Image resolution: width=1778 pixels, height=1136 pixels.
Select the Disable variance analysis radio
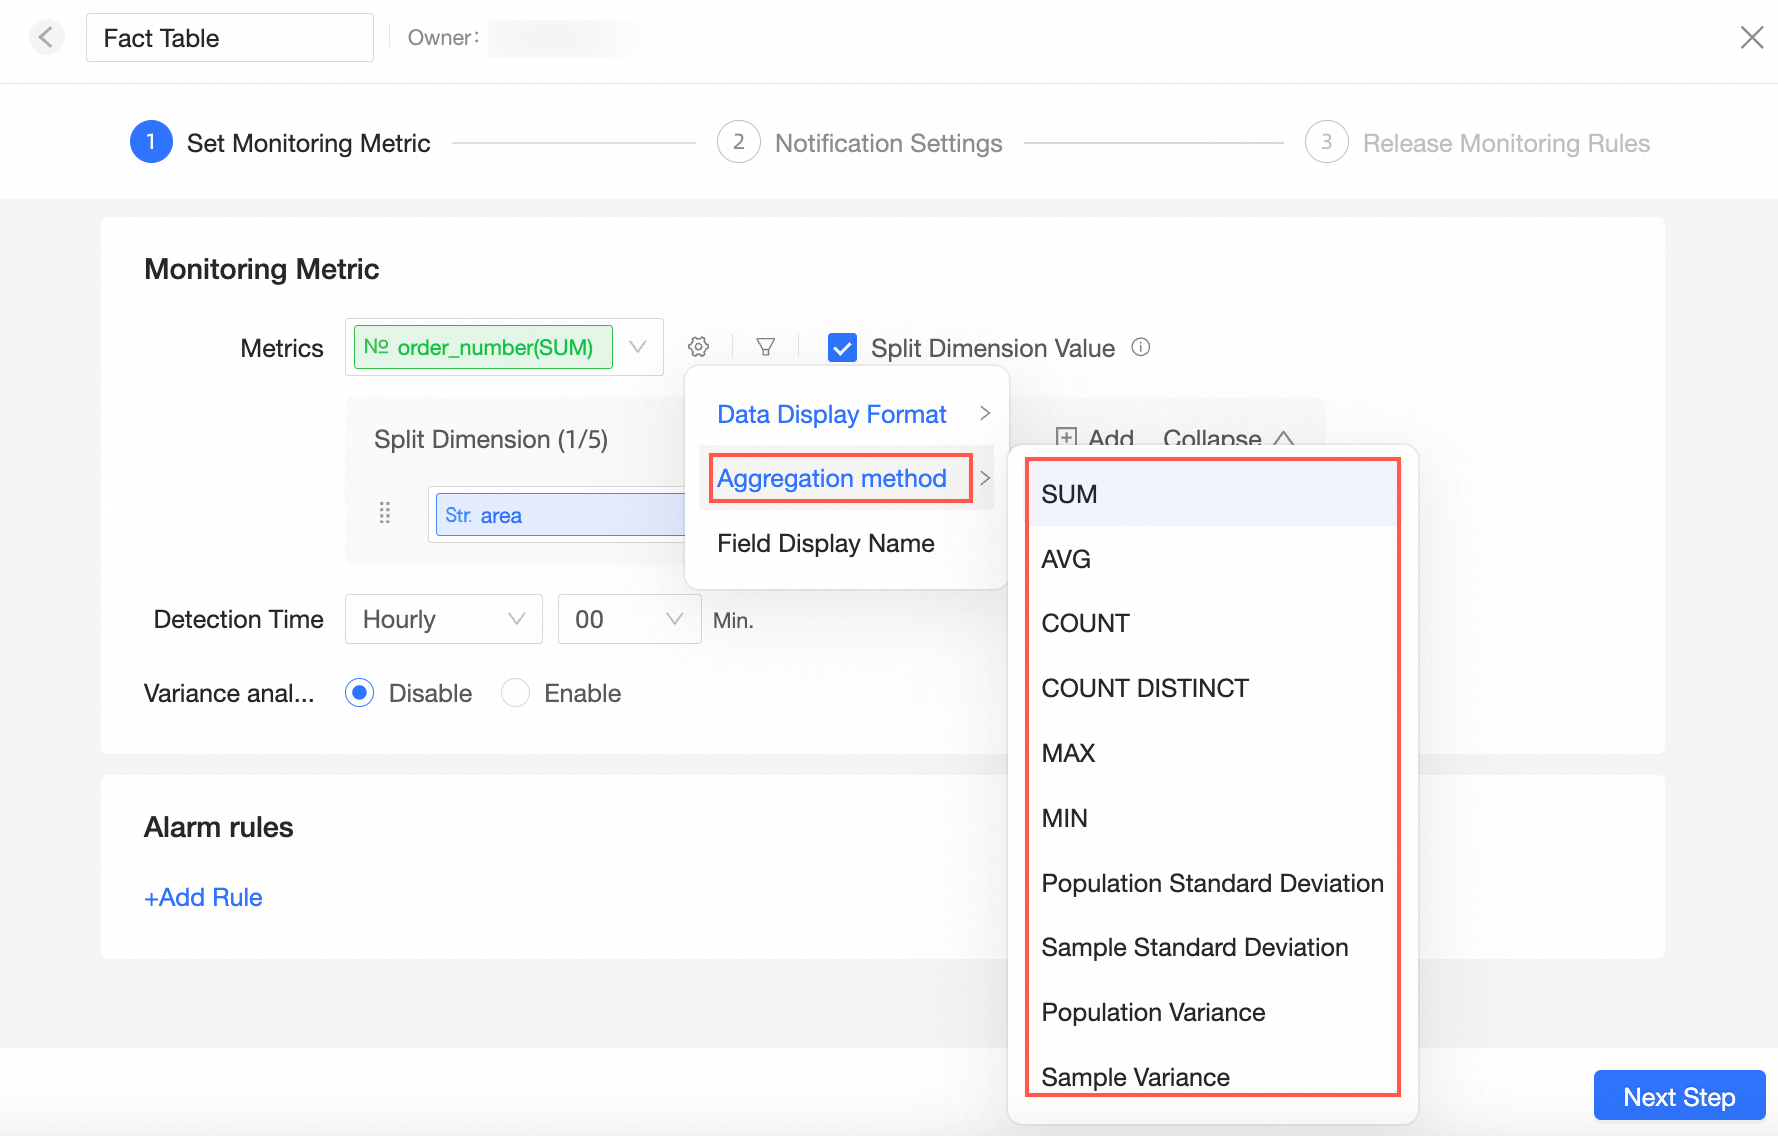(360, 693)
